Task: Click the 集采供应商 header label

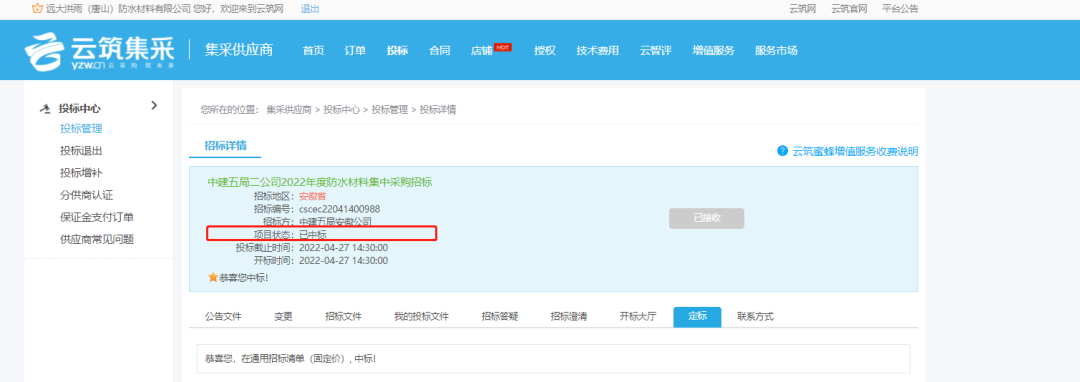Action: (x=239, y=50)
